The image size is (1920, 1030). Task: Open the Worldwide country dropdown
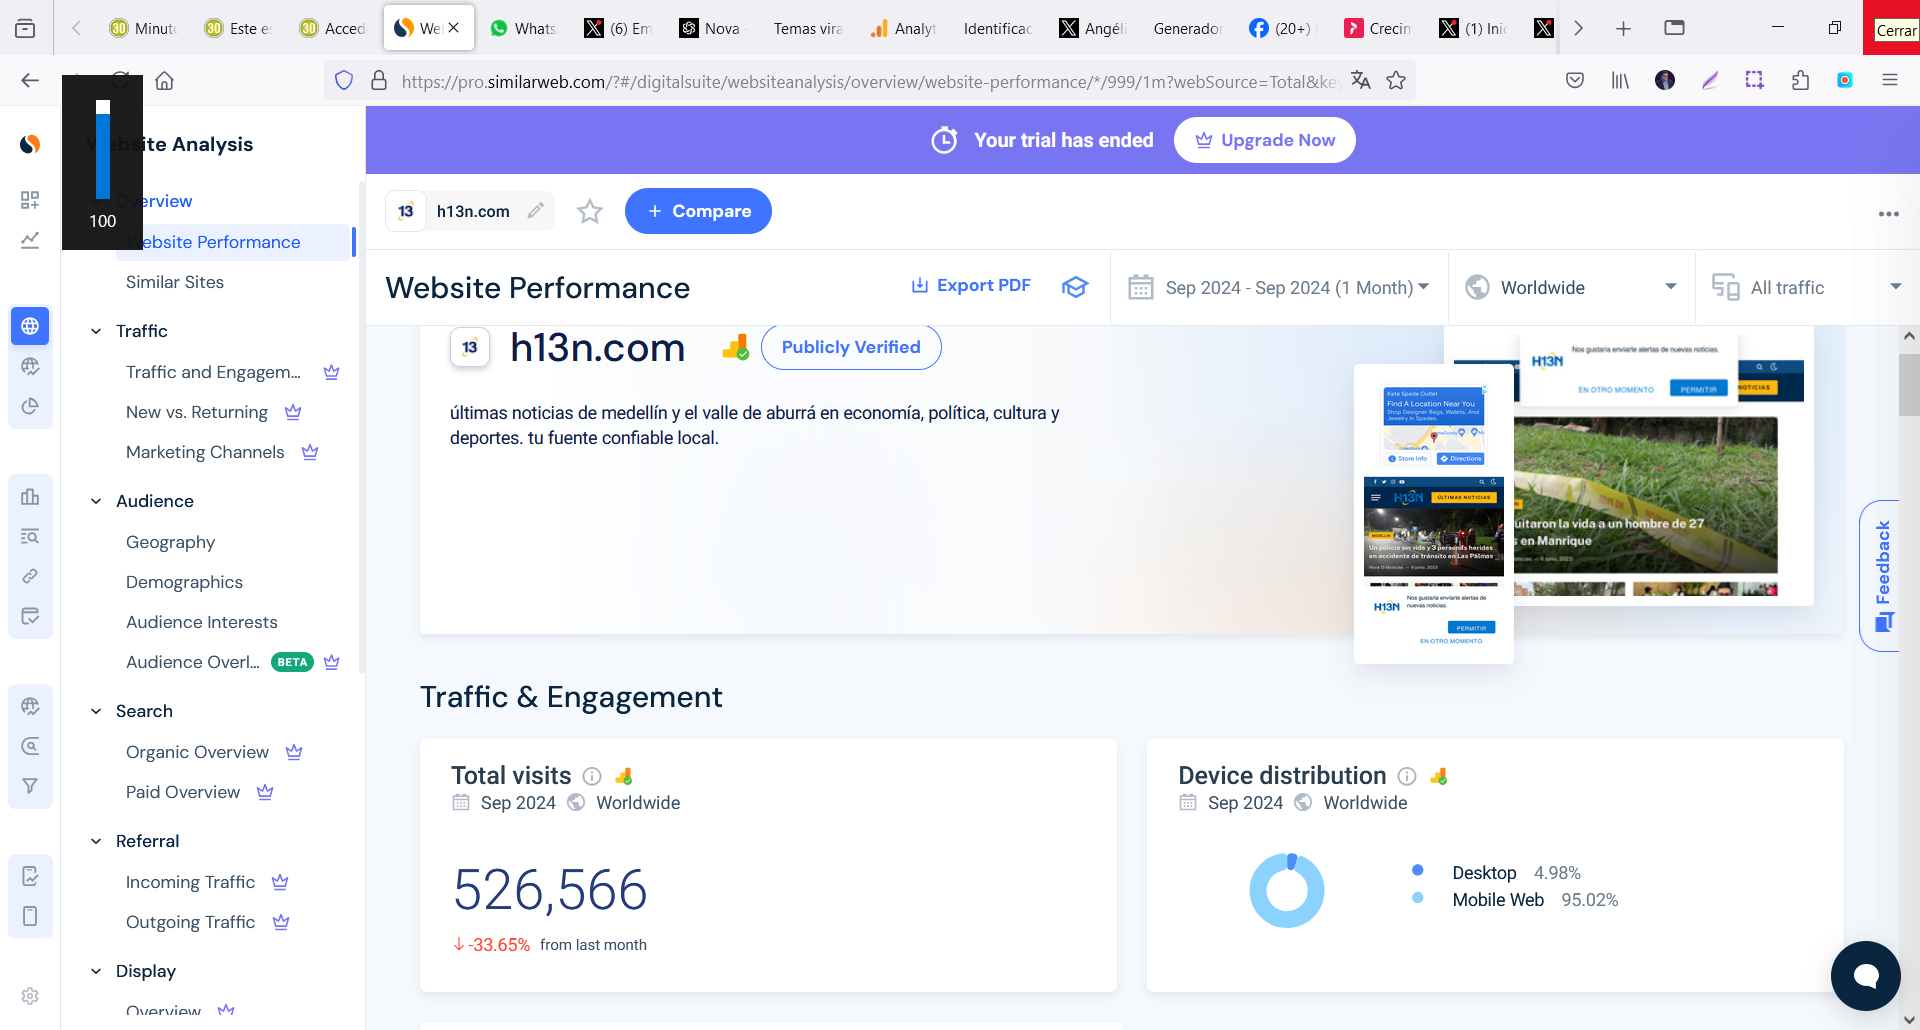(x=1571, y=288)
